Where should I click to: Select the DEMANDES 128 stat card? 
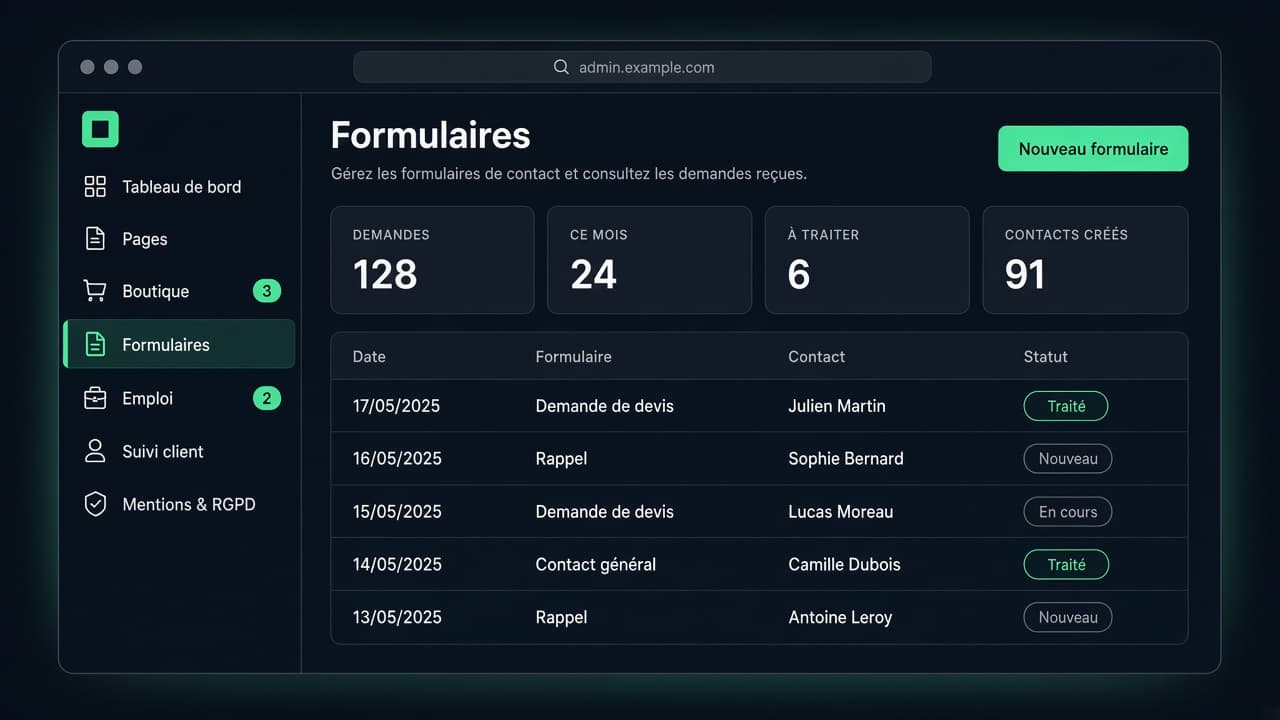(x=432, y=260)
